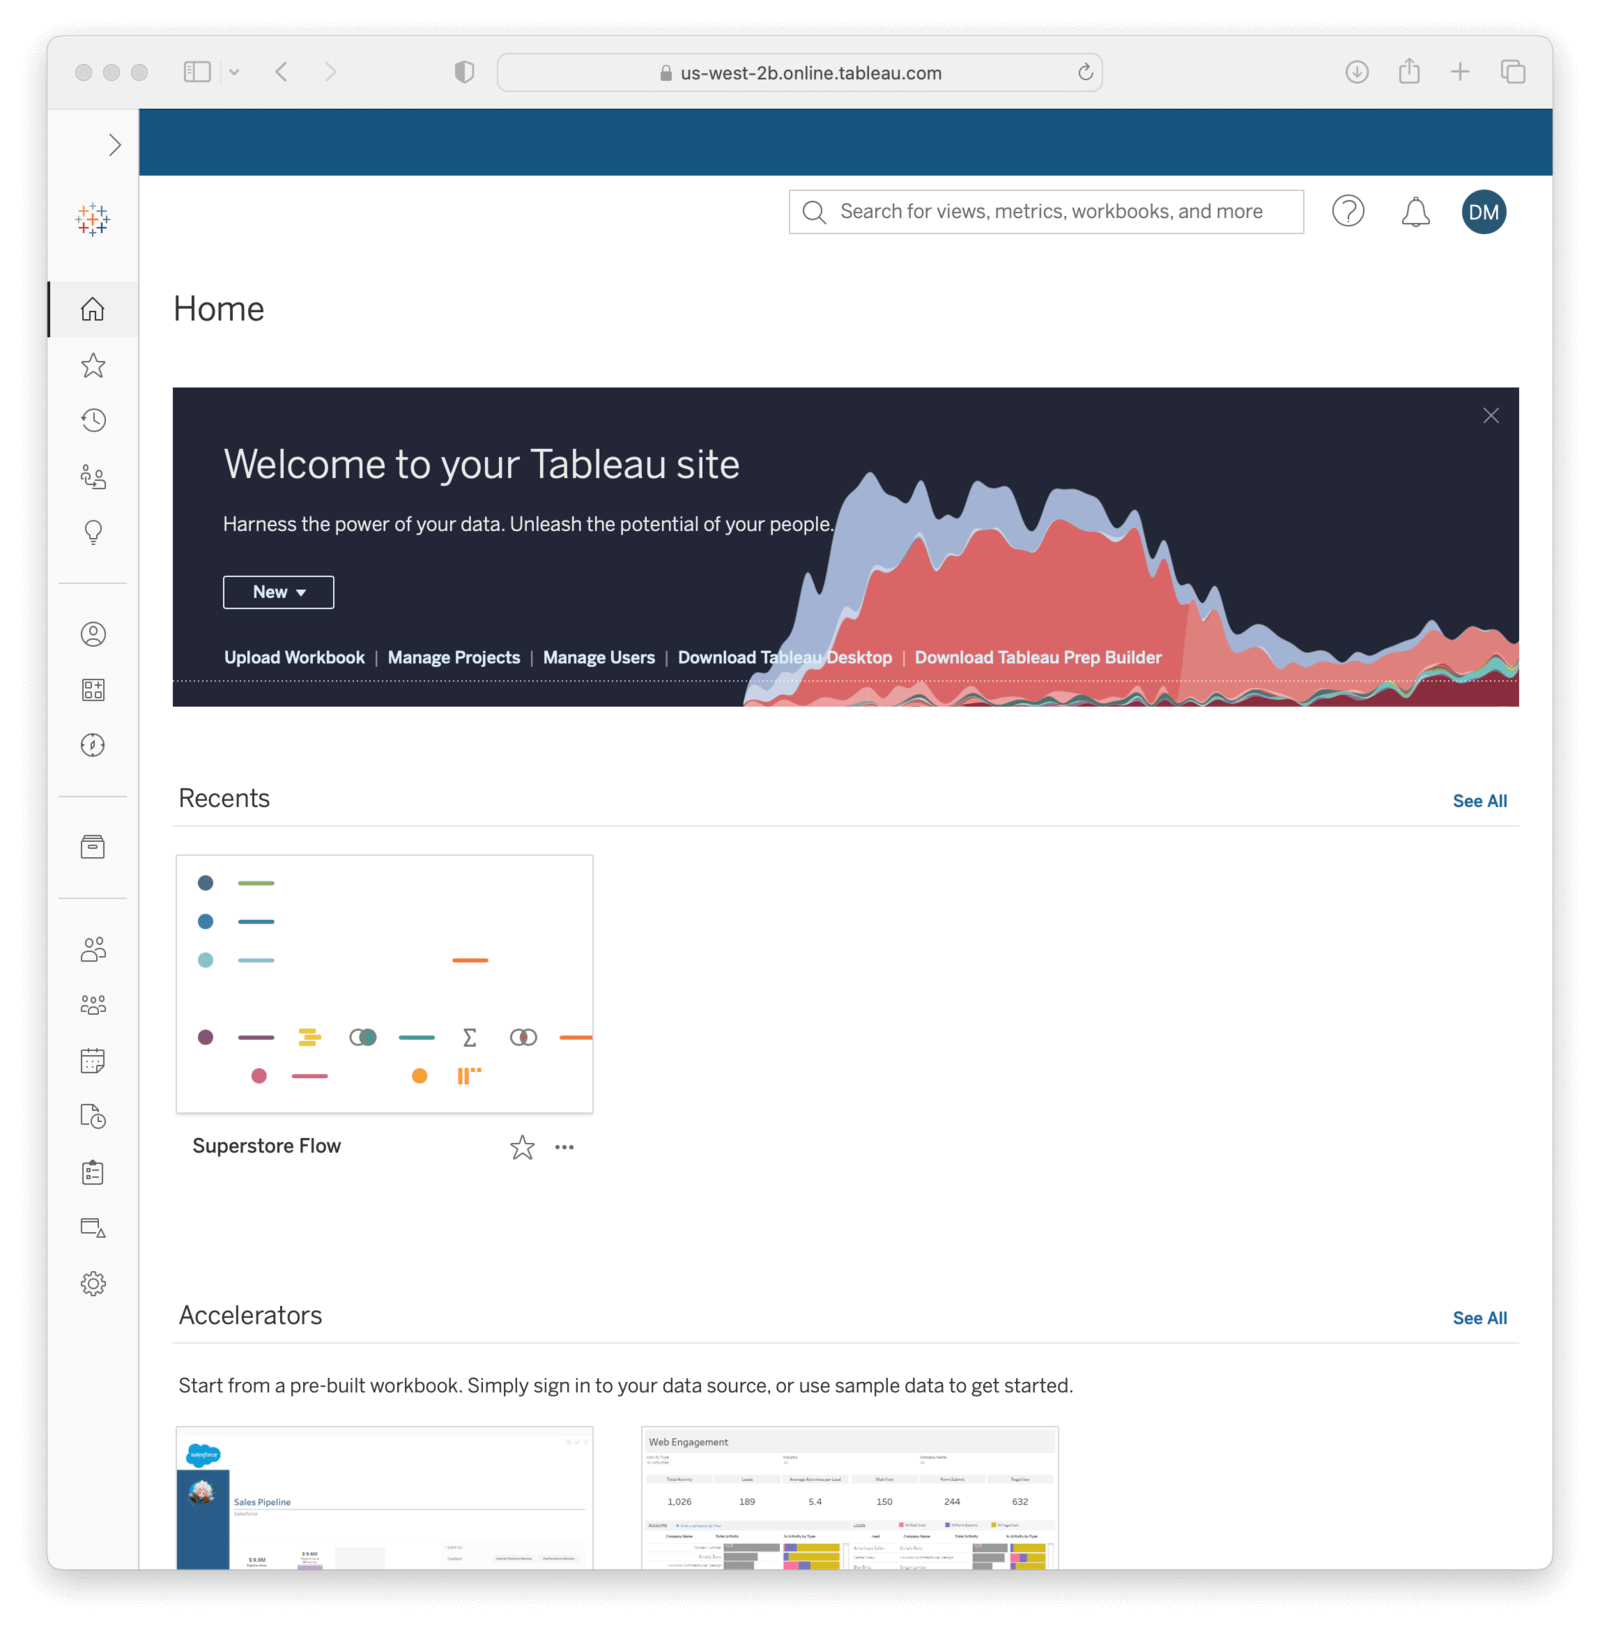Open the Home page in sidebar
Screen dimensions: 1600x1628
(93, 309)
